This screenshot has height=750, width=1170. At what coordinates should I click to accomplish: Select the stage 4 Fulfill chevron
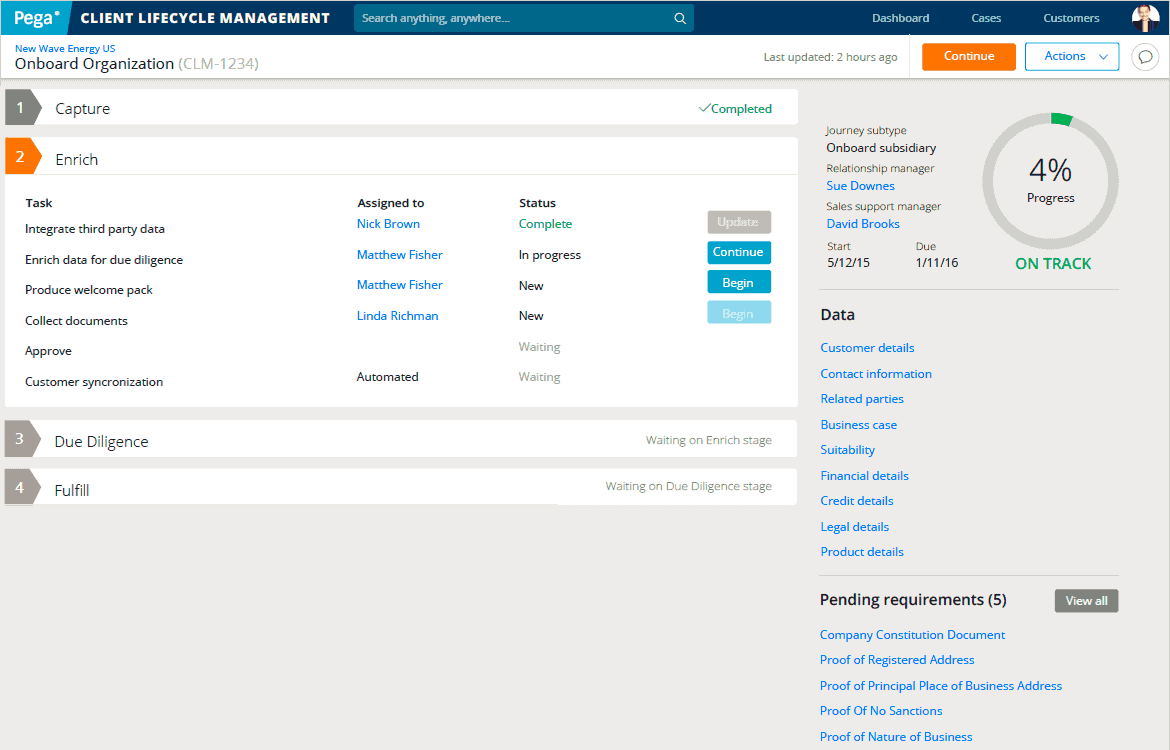22,488
